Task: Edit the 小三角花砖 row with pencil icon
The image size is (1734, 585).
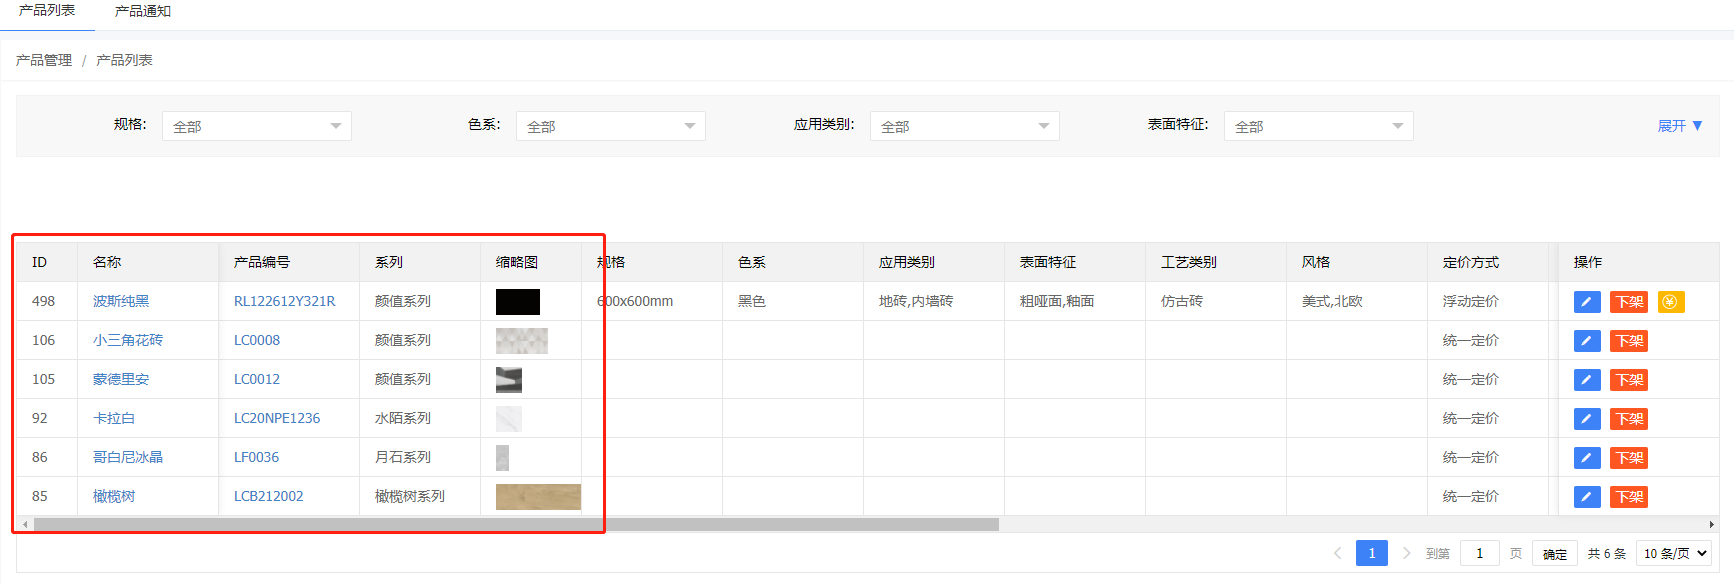Action: pos(1587,341)
